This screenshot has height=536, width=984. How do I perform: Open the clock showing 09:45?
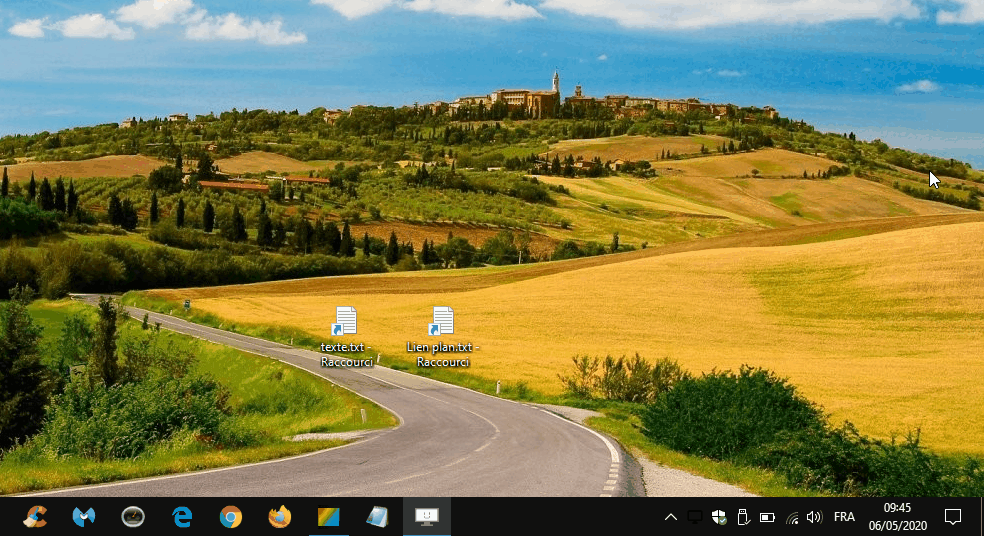click(897, 517)
